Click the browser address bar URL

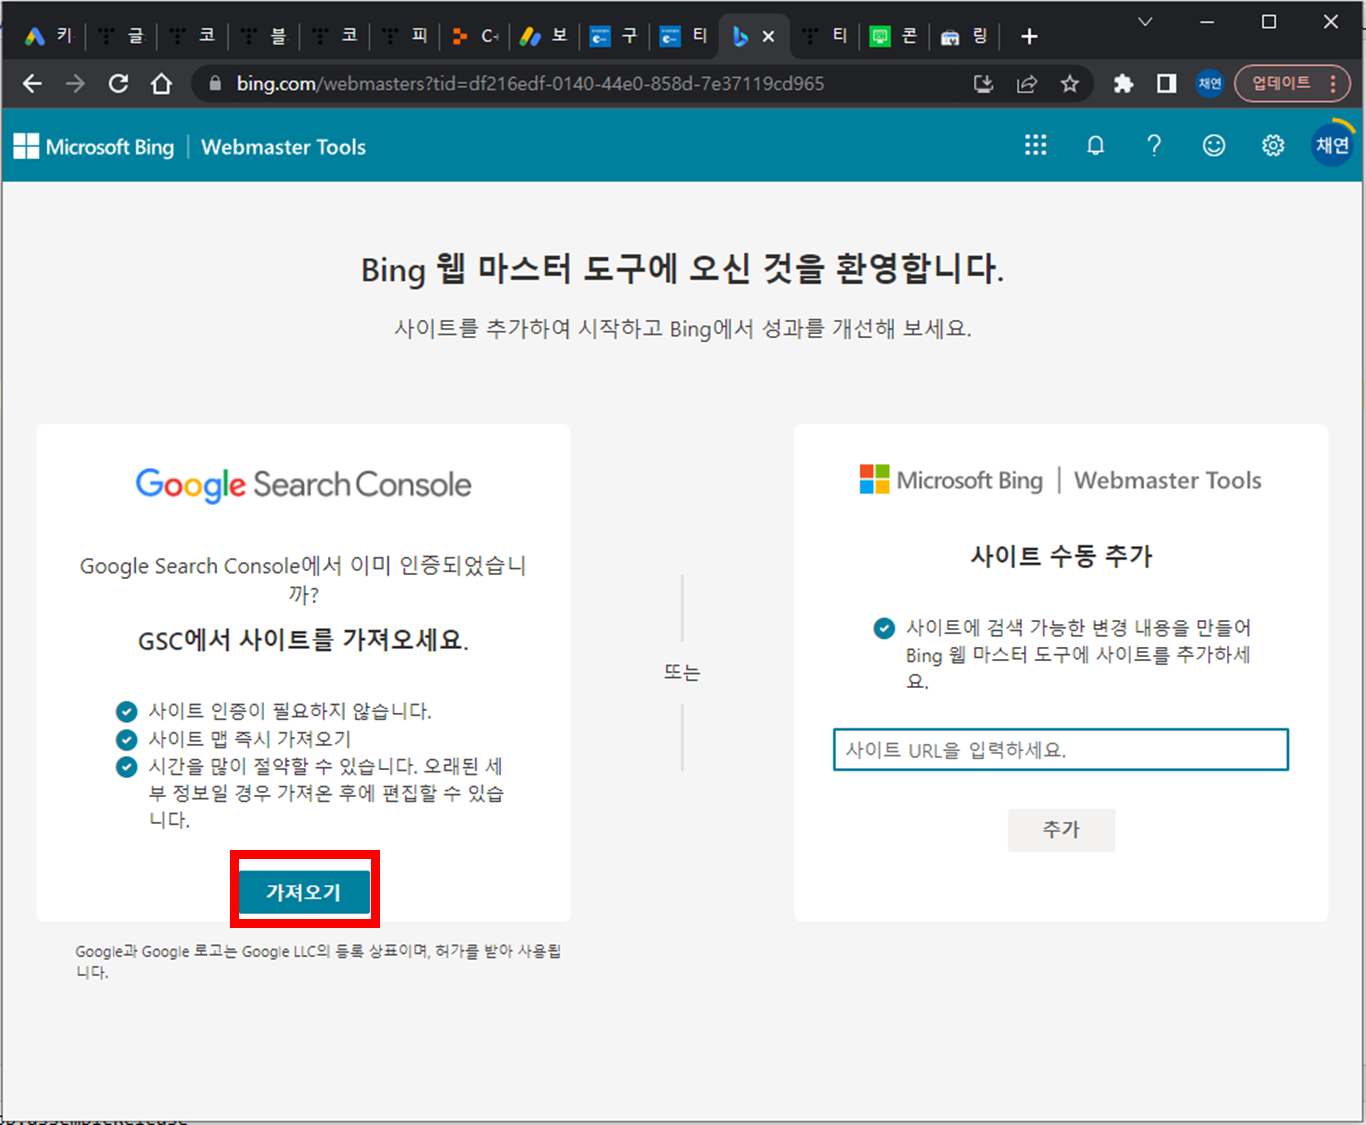[x=530, y=84]
